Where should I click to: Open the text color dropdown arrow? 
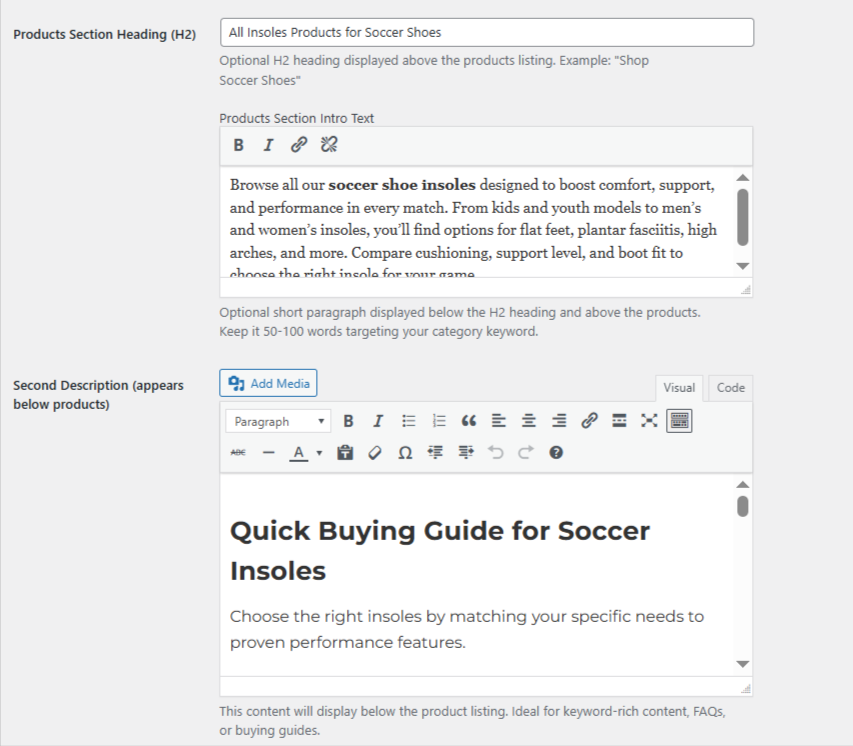(318, 452)
